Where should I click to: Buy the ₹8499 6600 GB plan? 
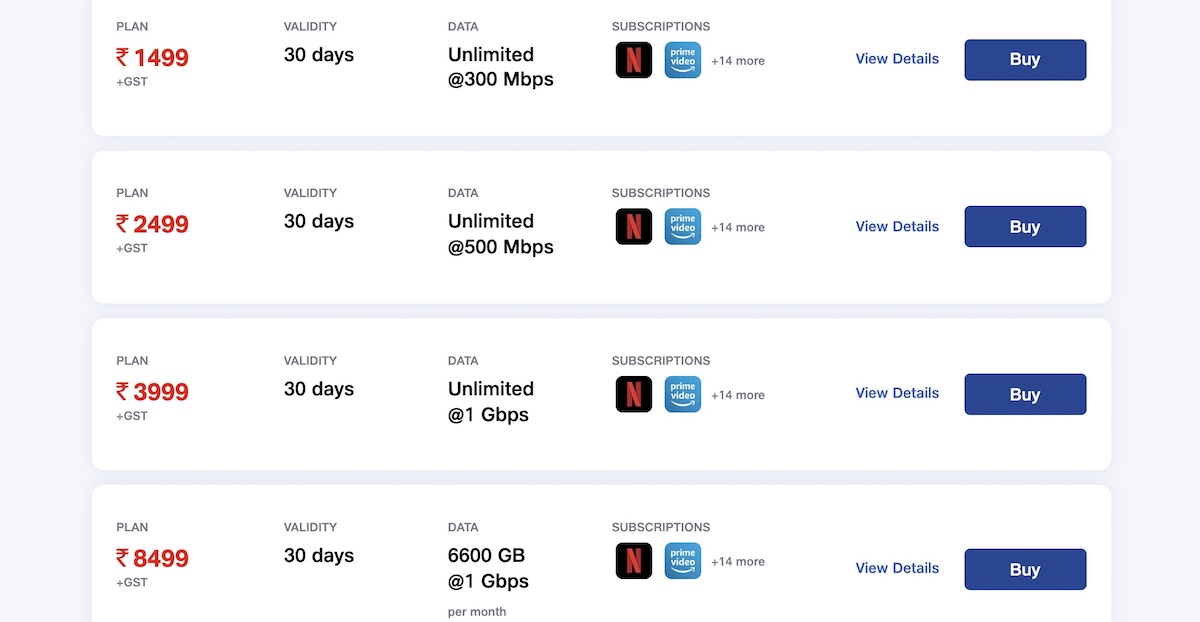pos(1025,569)
